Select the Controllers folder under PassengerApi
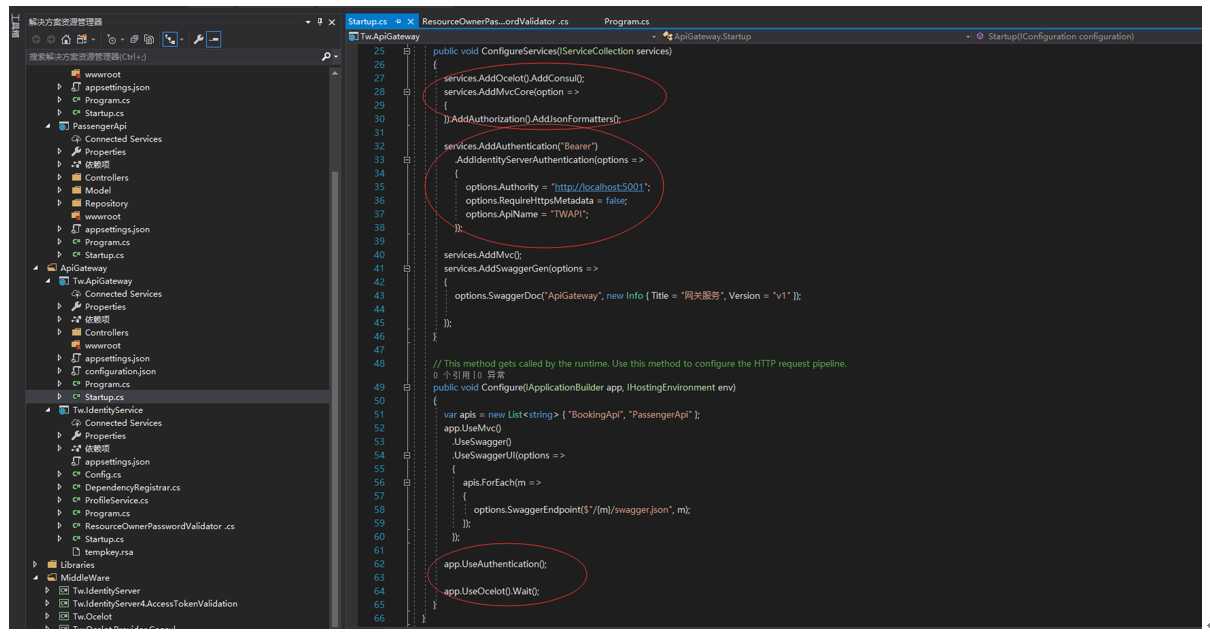Image resolution: width=1210 pixels, height=635 pixels. (106, 177)
